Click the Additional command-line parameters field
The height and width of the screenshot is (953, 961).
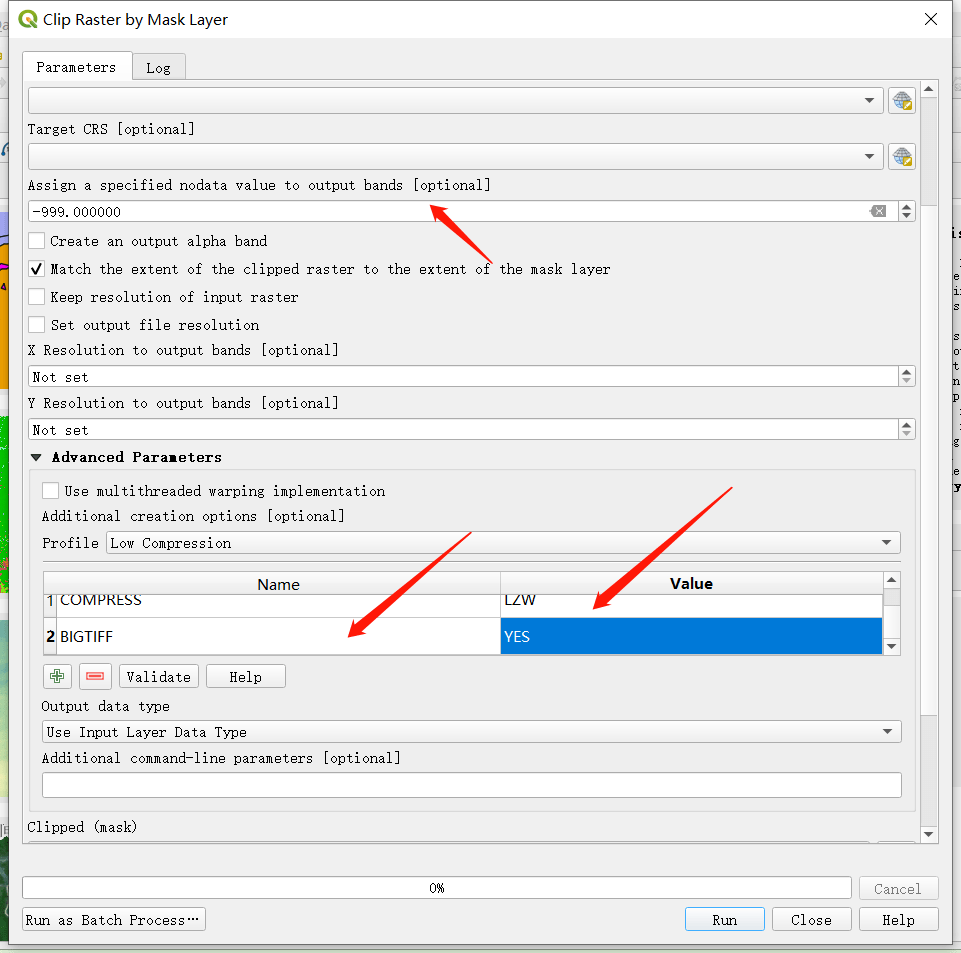point(471,785)
